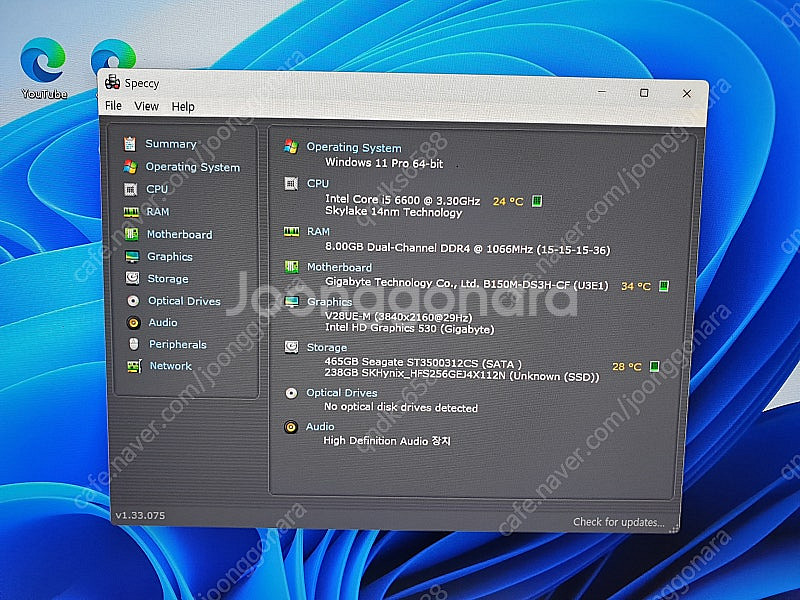This screenshot has width=800, height=600.
Task: Open the View menu
Action: (x=146, y=106)
